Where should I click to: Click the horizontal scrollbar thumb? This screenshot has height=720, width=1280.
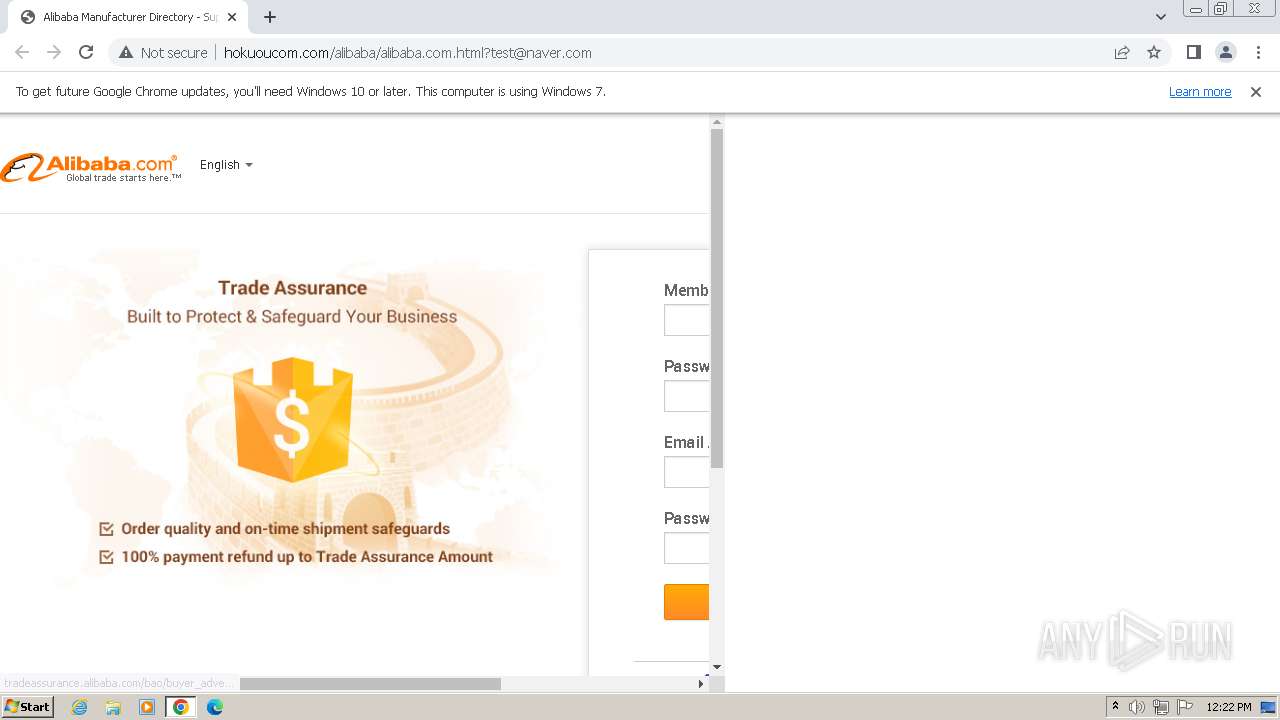point(370,684)
